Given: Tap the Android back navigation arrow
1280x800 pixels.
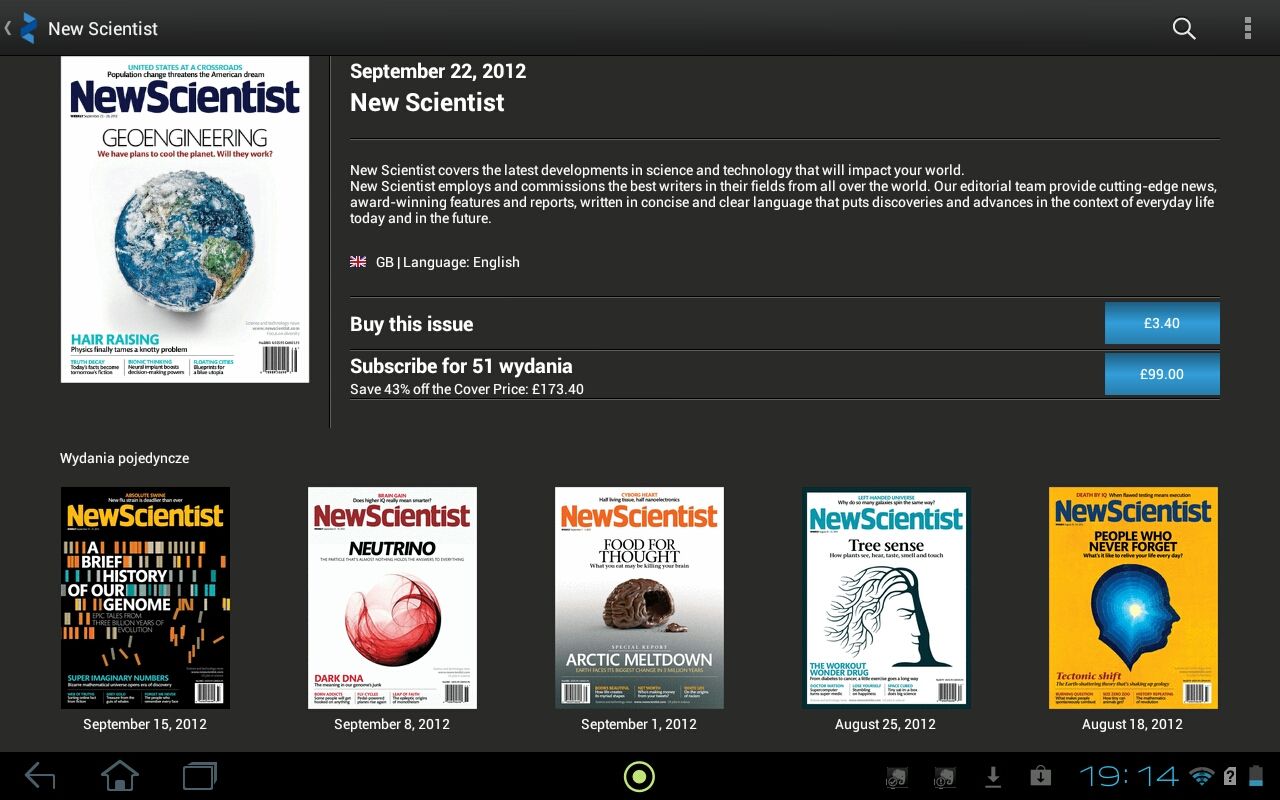Looking at the screenshot, I should point(40,776).
